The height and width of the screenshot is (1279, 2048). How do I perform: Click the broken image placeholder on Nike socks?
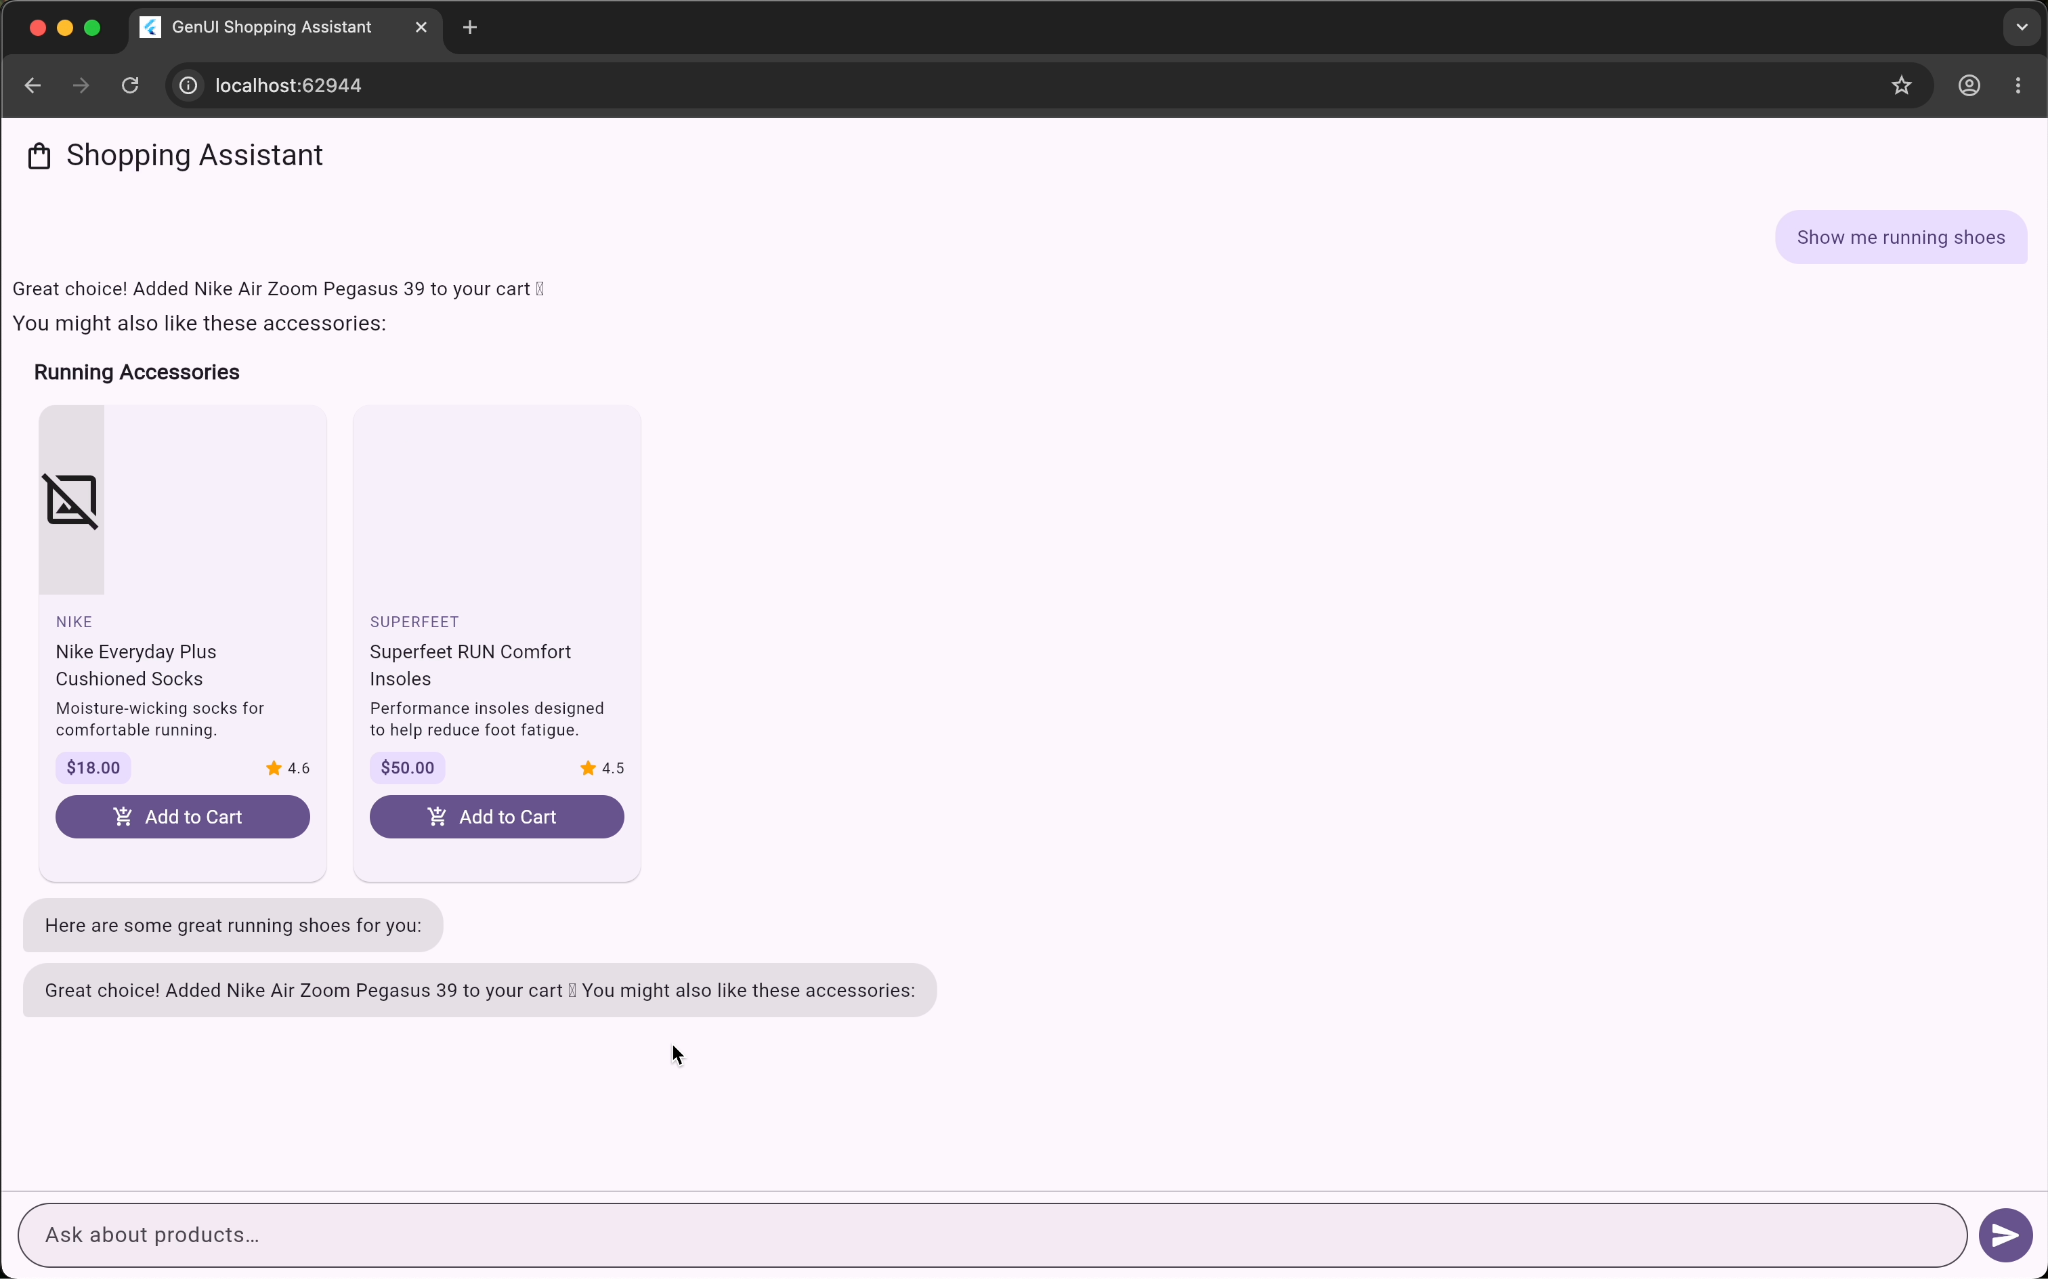(x=71, y=500)
